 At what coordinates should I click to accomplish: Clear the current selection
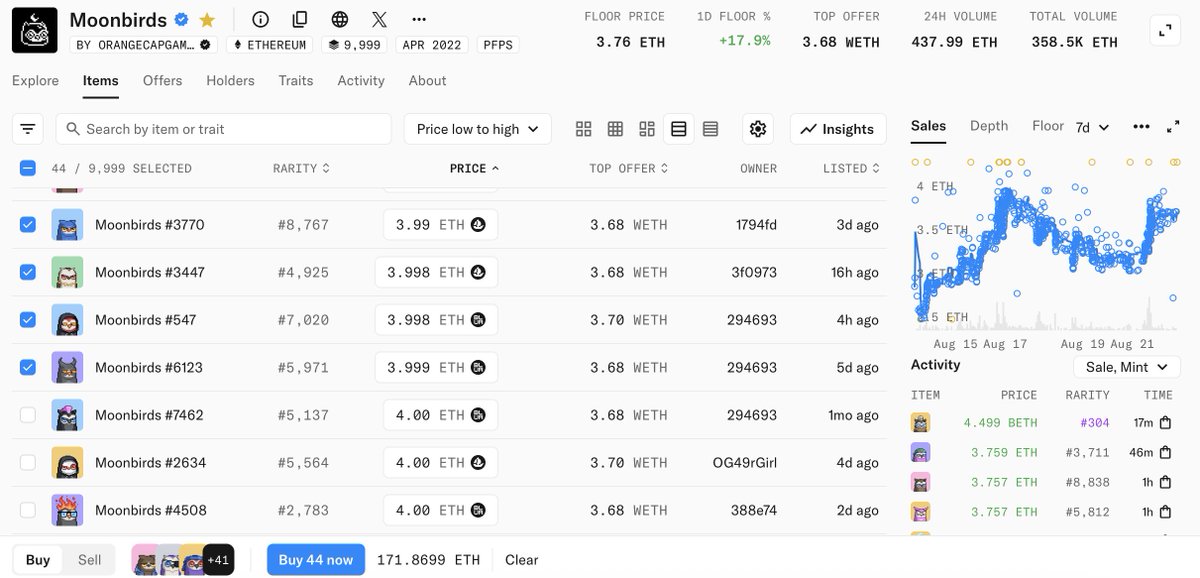tap(521, 560)
